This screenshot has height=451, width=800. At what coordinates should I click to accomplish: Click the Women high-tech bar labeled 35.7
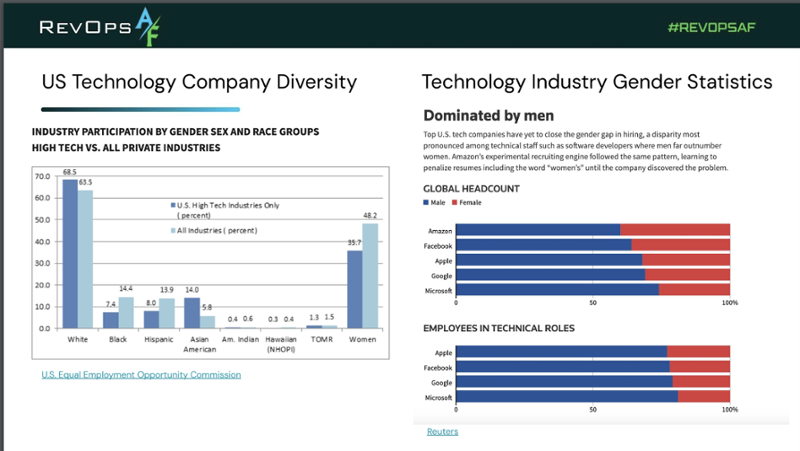[355, 289]
